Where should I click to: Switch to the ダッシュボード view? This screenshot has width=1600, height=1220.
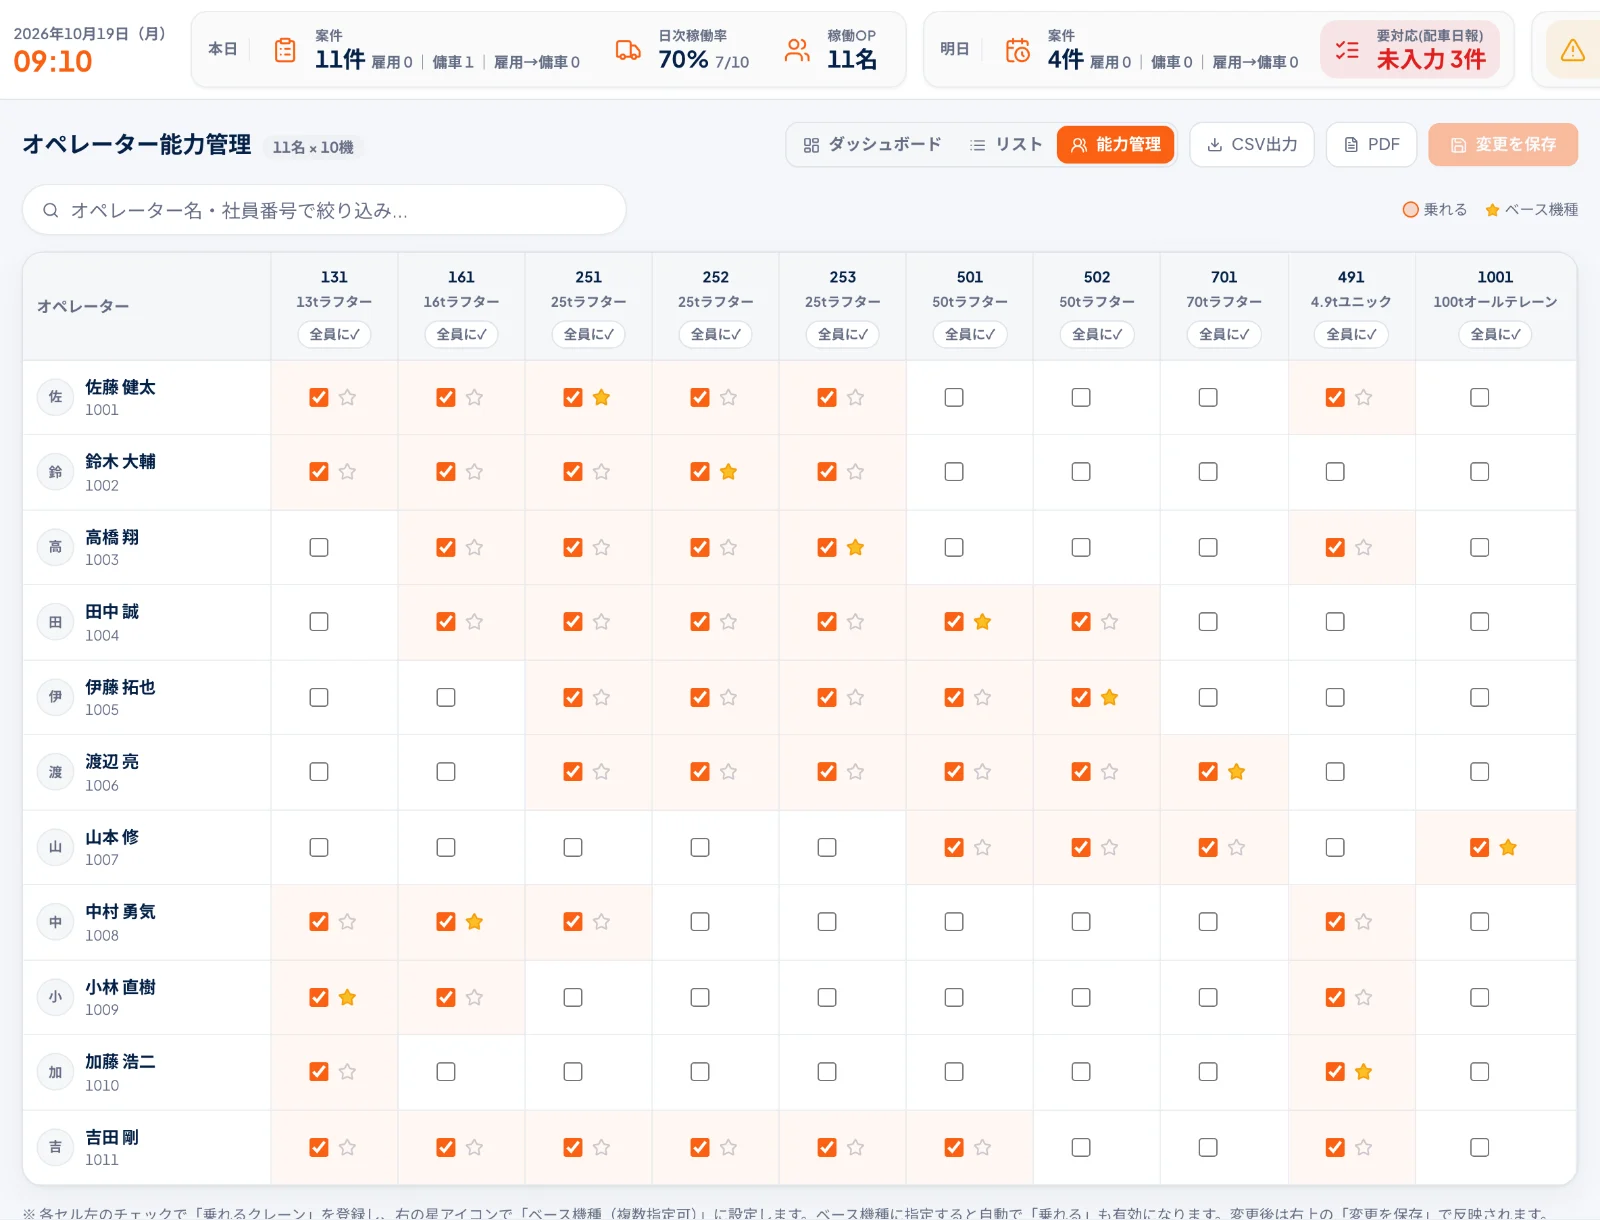tap(872, 145)
